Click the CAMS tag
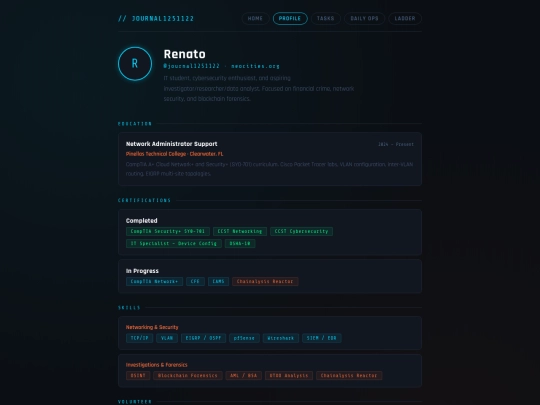Screen dimensions: 540x405 point(218,281)
